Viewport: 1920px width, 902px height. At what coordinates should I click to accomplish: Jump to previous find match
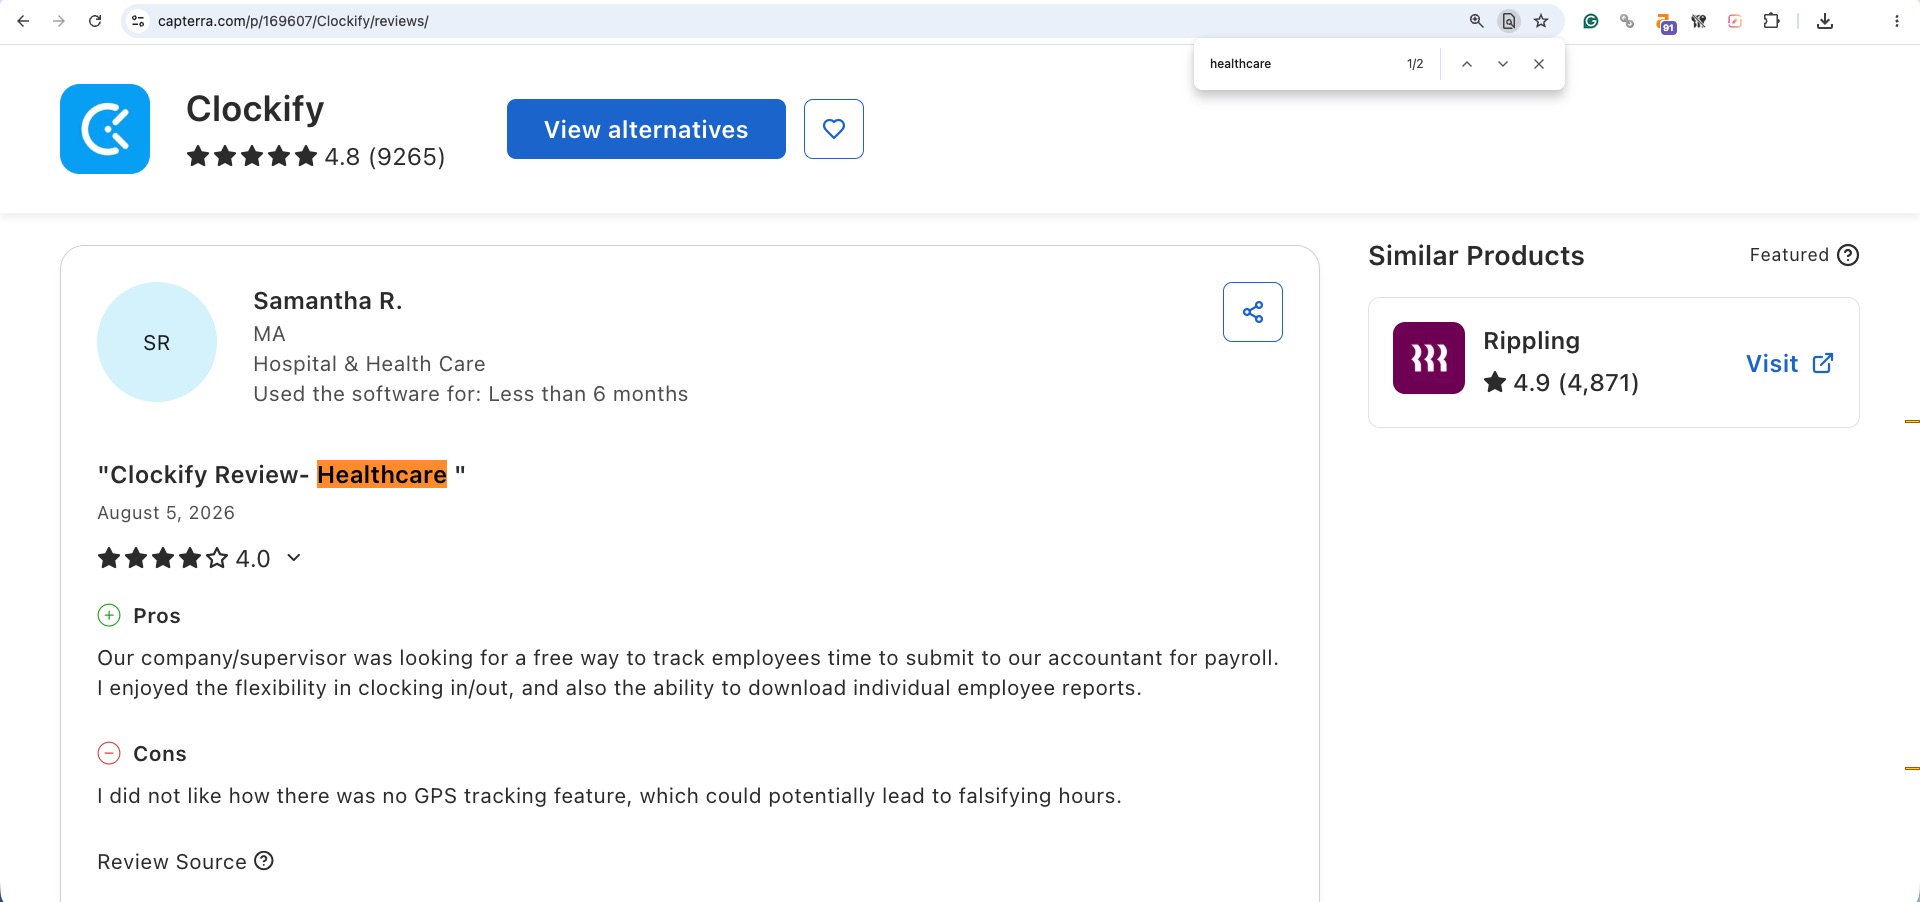[x=1467, y=64]
